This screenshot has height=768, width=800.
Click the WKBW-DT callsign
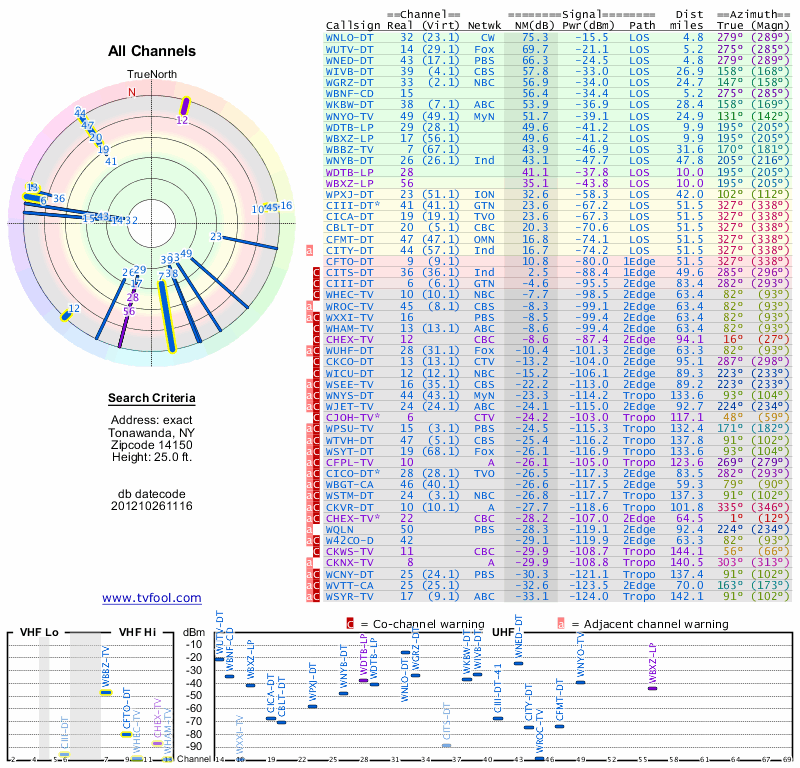[x=349, y=105]
